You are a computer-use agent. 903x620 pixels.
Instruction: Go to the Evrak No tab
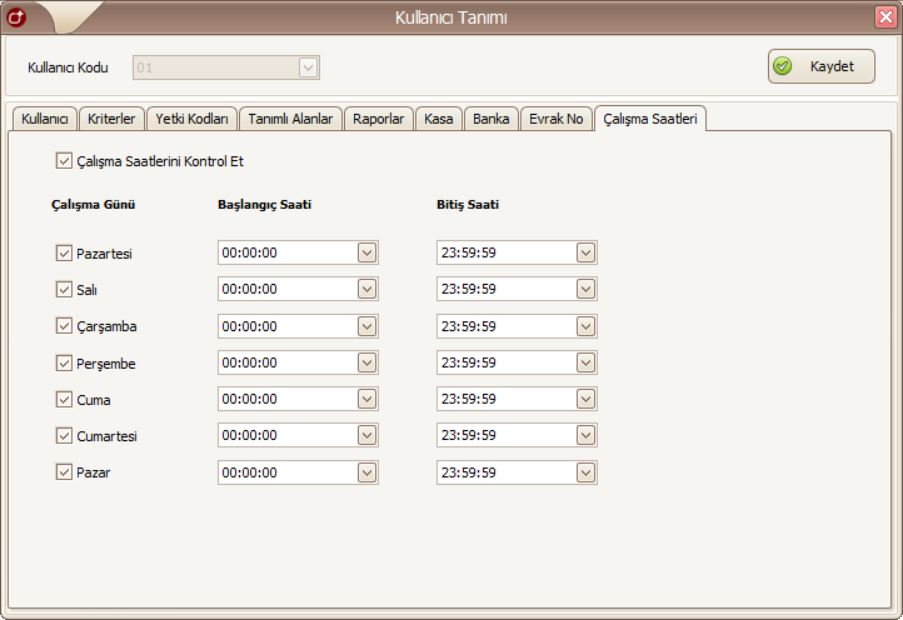(x=555, y=119)
